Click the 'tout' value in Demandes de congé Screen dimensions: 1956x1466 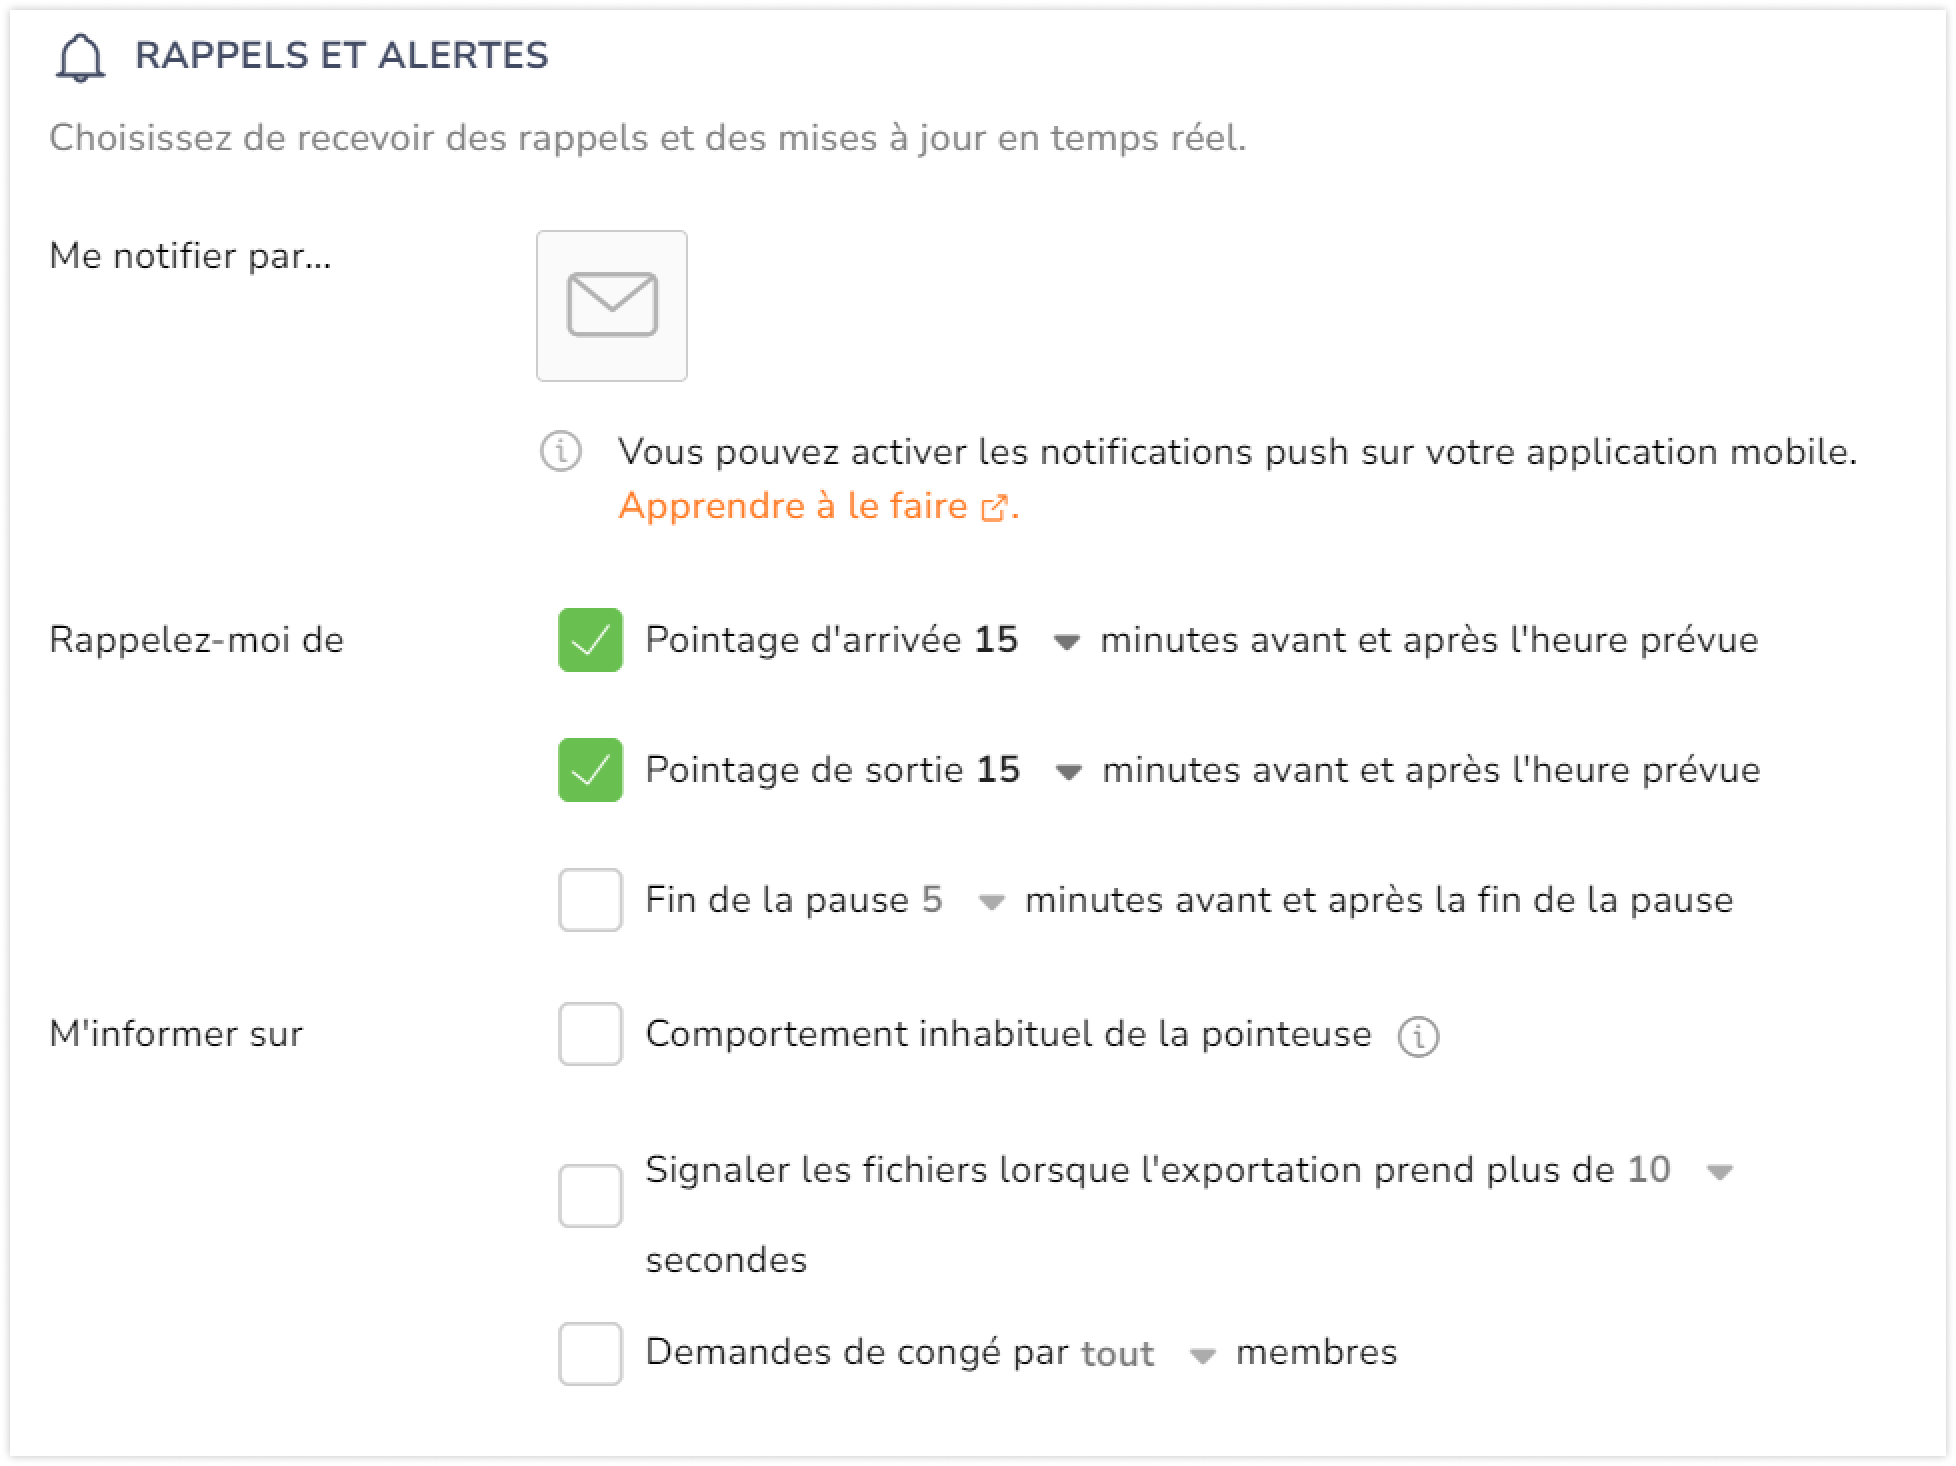tap(1118, 1354)
